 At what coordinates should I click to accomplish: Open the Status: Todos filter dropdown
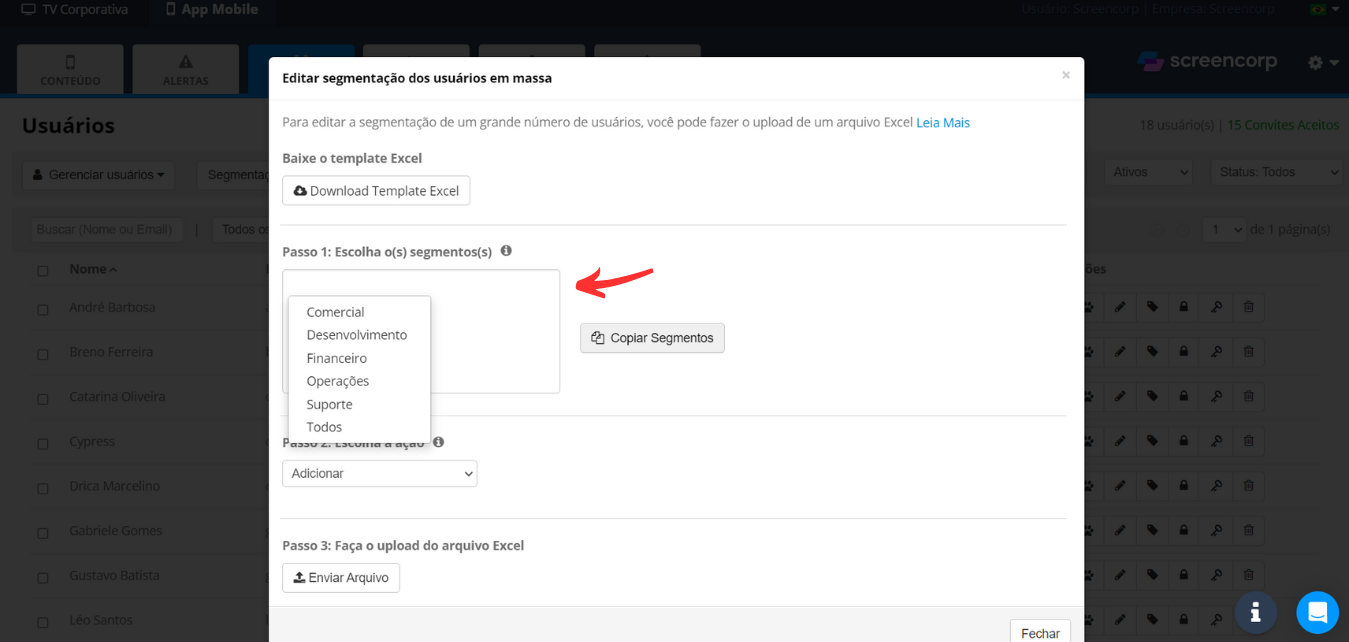pos(1277,173)
